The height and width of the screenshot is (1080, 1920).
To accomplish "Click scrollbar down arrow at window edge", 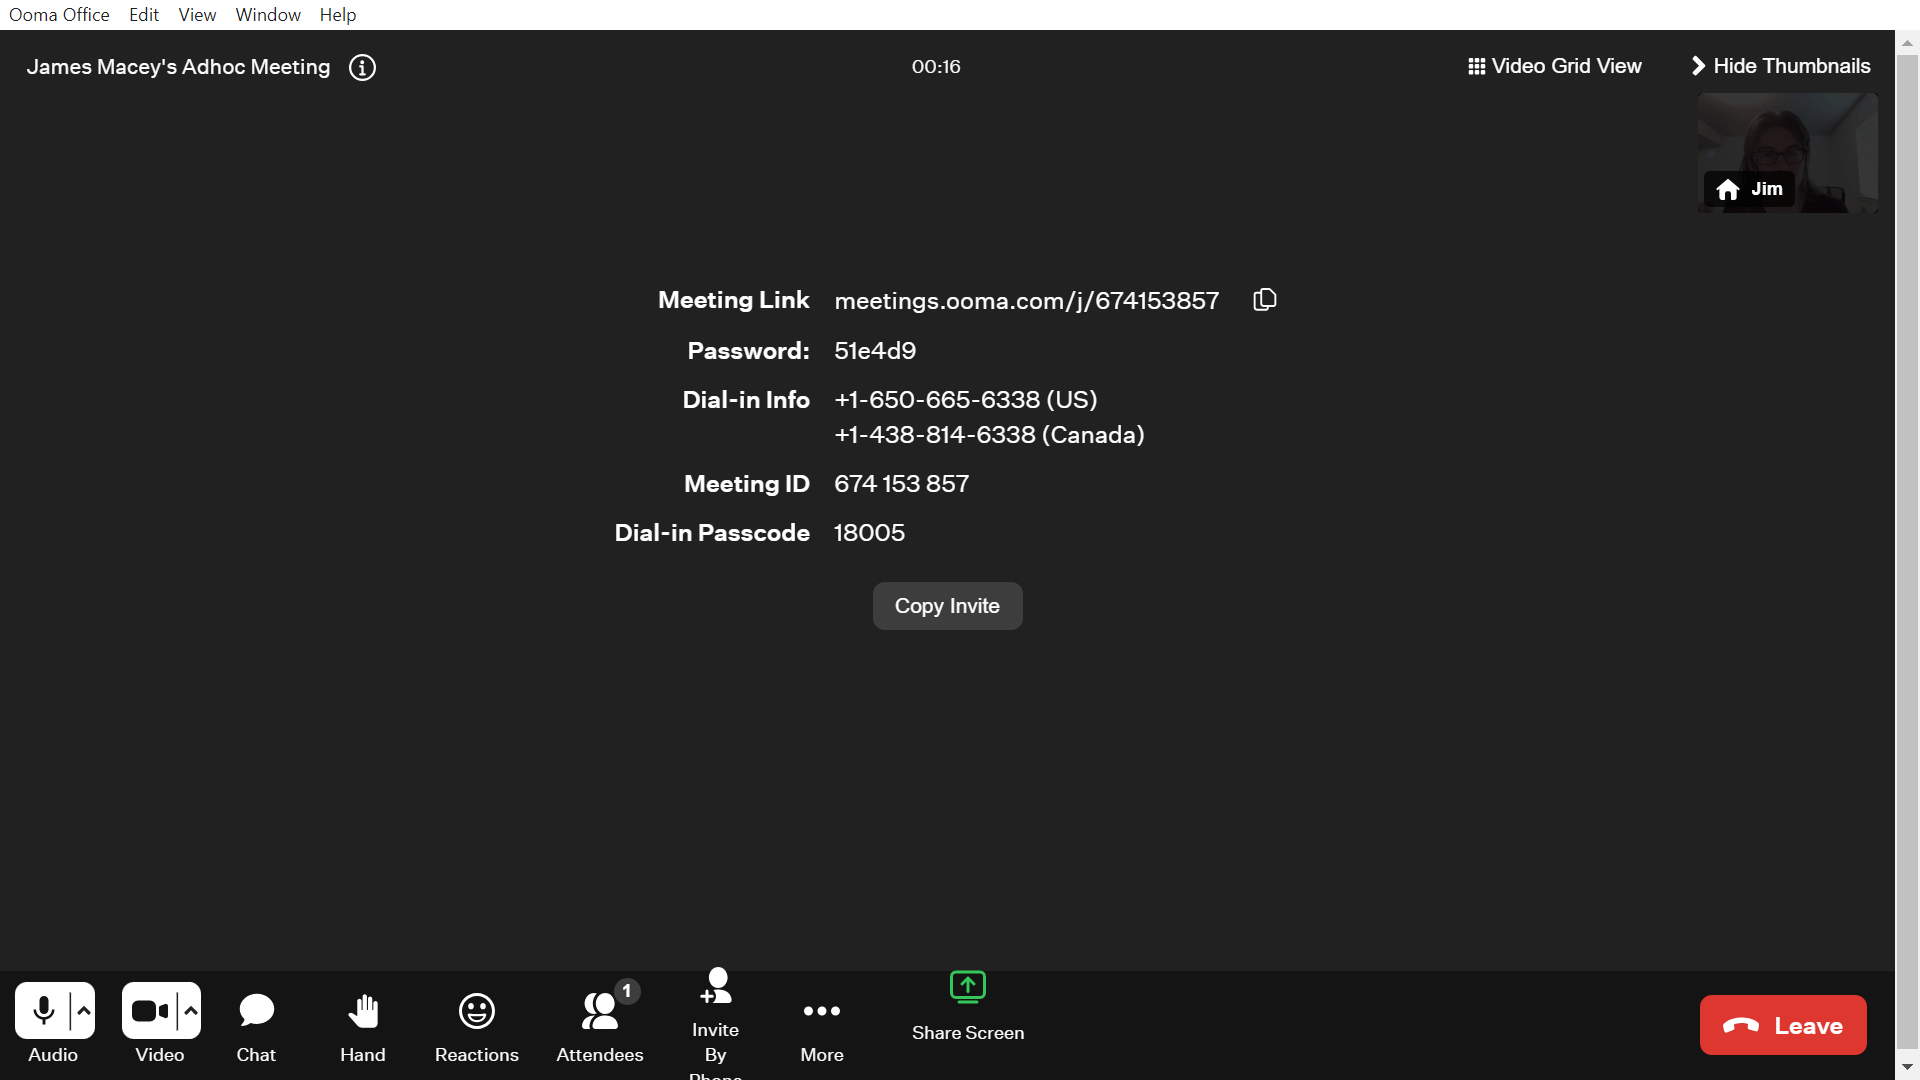I will (x=1908, y=1068).
